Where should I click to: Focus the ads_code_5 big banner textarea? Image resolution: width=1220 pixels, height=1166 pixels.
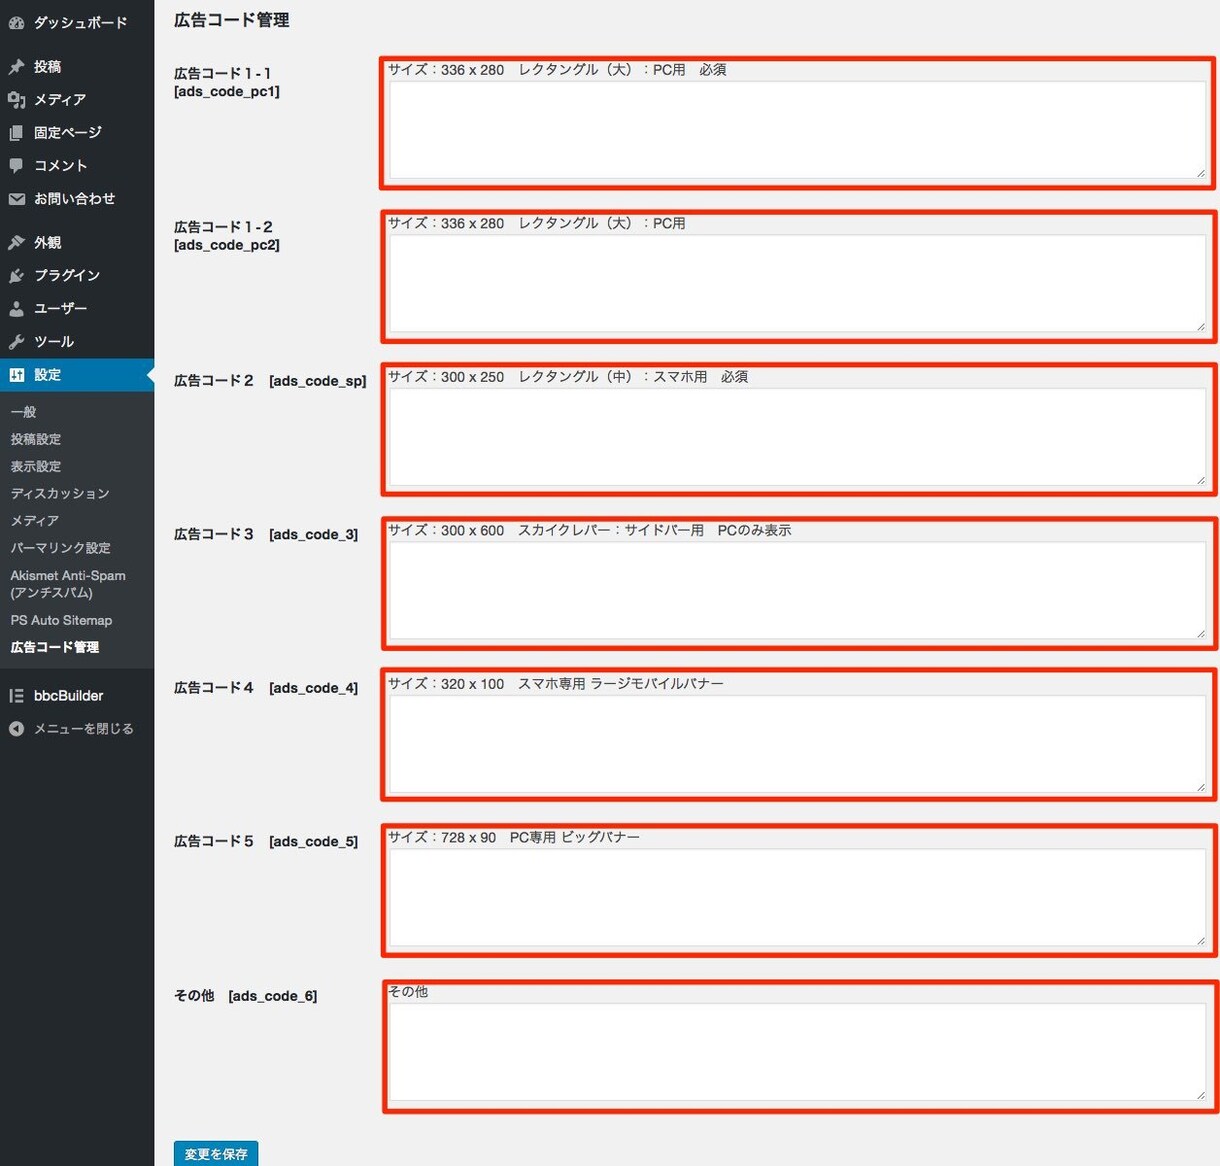pos(798,897)
